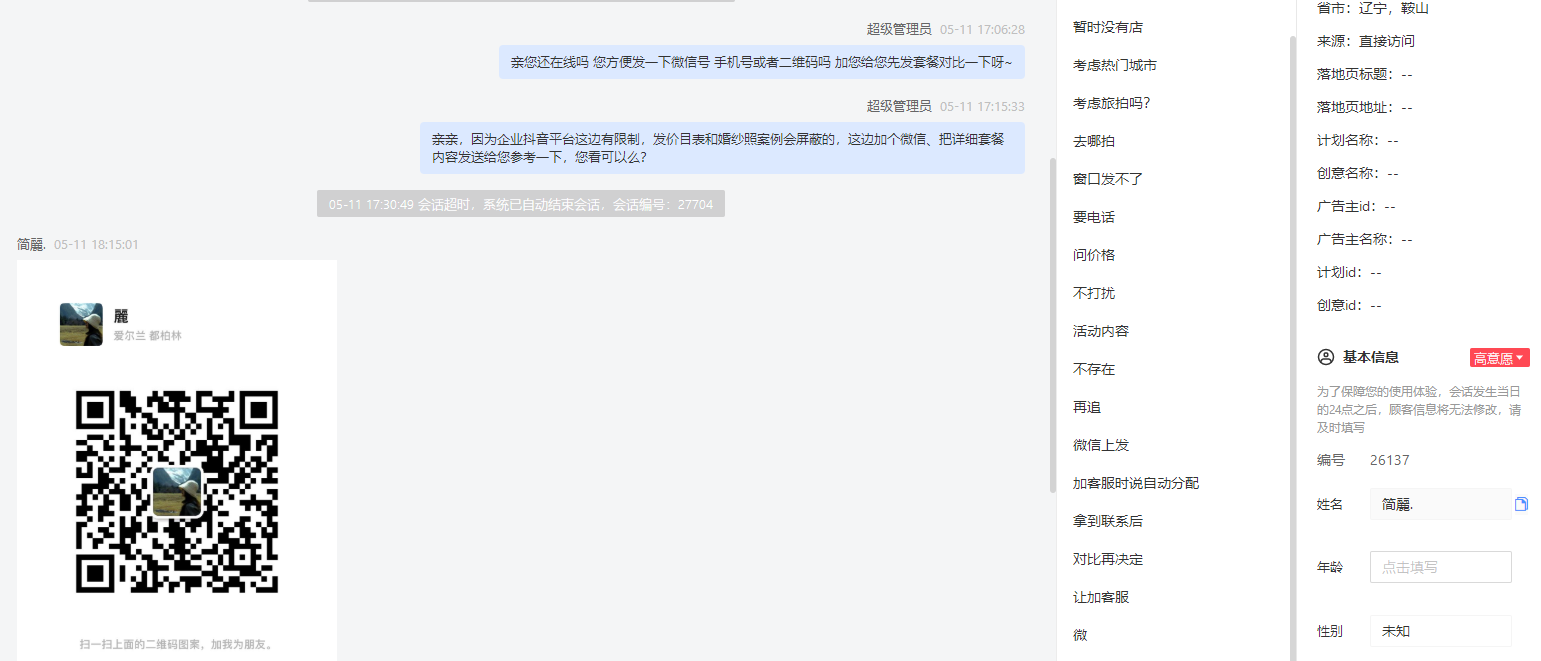This screenshot has width=1541, height=661.
Task: Click the 广告主id row
Action: pos(1356,206)
